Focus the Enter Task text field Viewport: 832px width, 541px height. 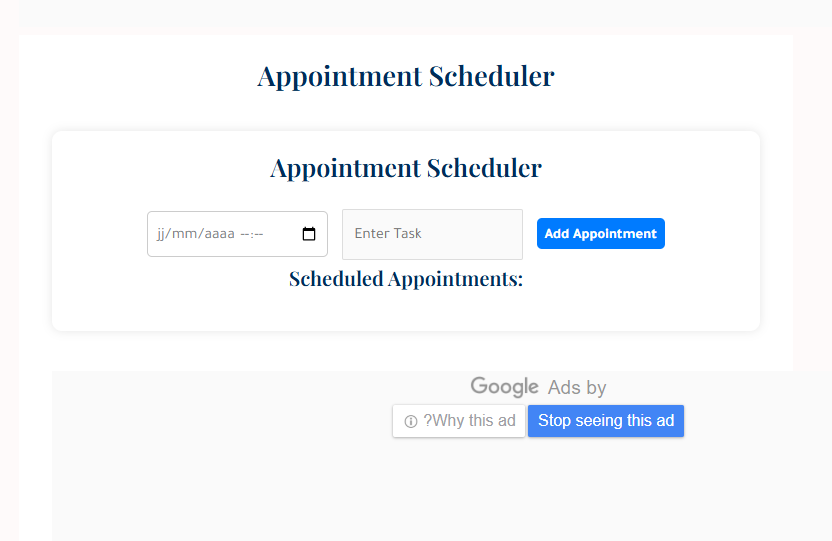pyautogui.click(x=432, y=234)
